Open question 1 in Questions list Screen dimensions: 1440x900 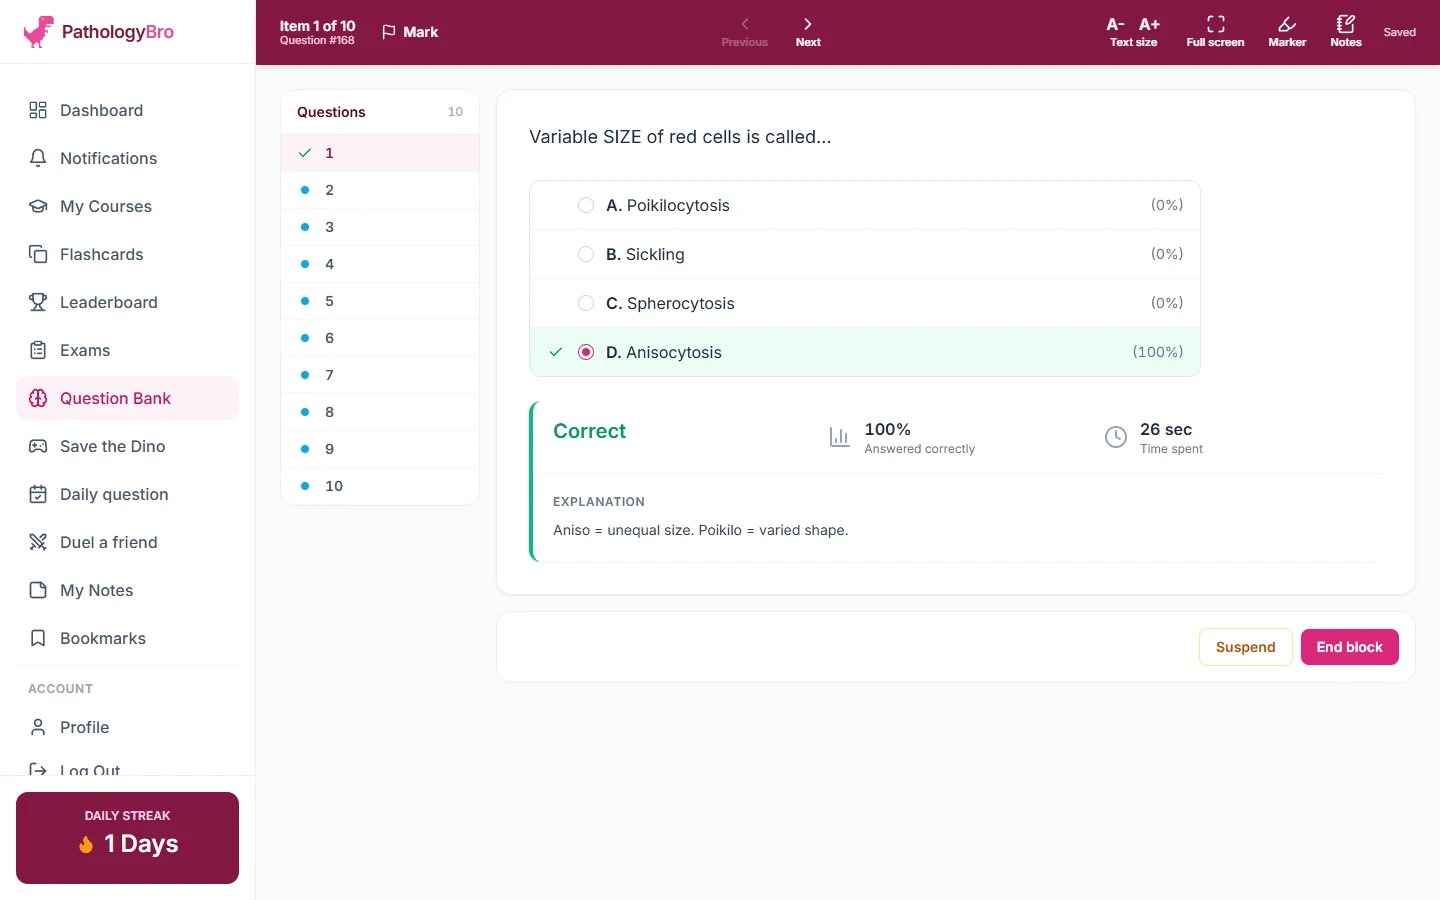click(380, 153)
